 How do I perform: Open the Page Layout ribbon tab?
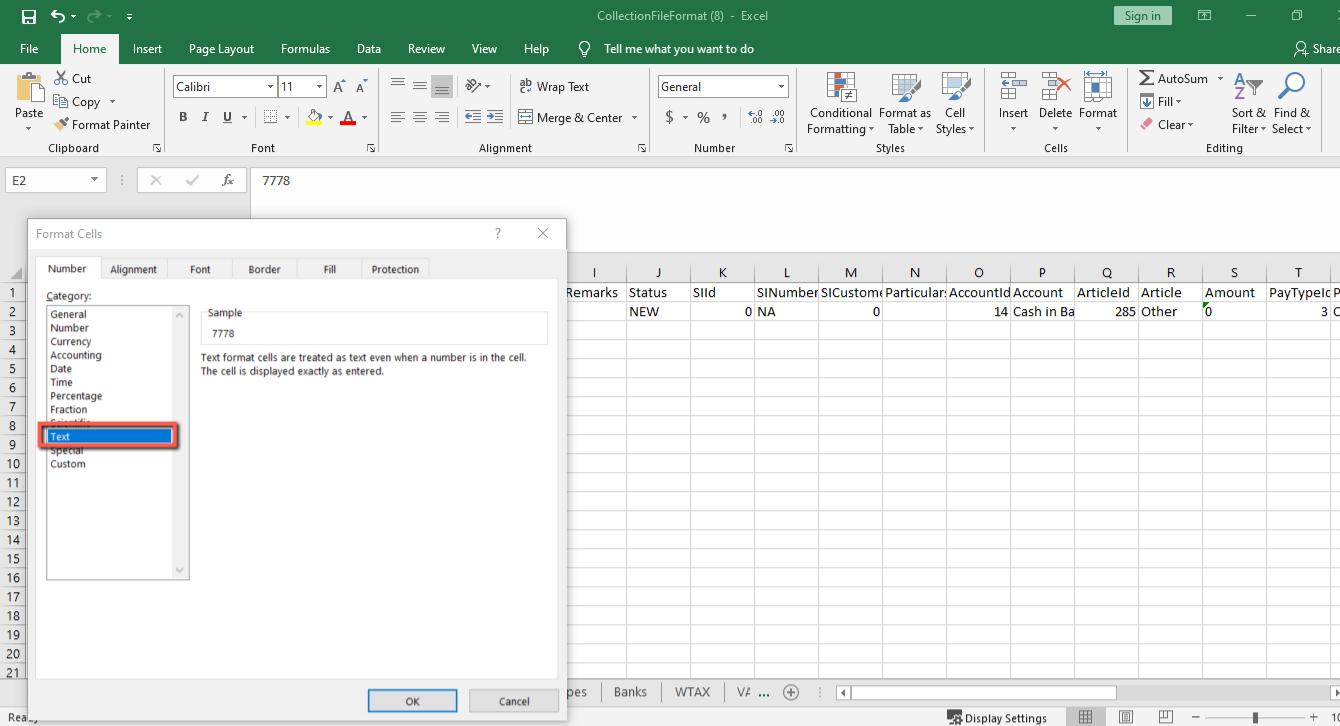221,49
